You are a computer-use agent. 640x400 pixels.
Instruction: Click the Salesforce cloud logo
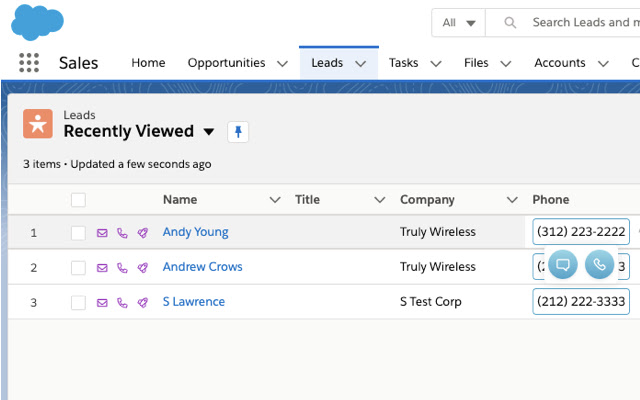(x=37, y=21)
